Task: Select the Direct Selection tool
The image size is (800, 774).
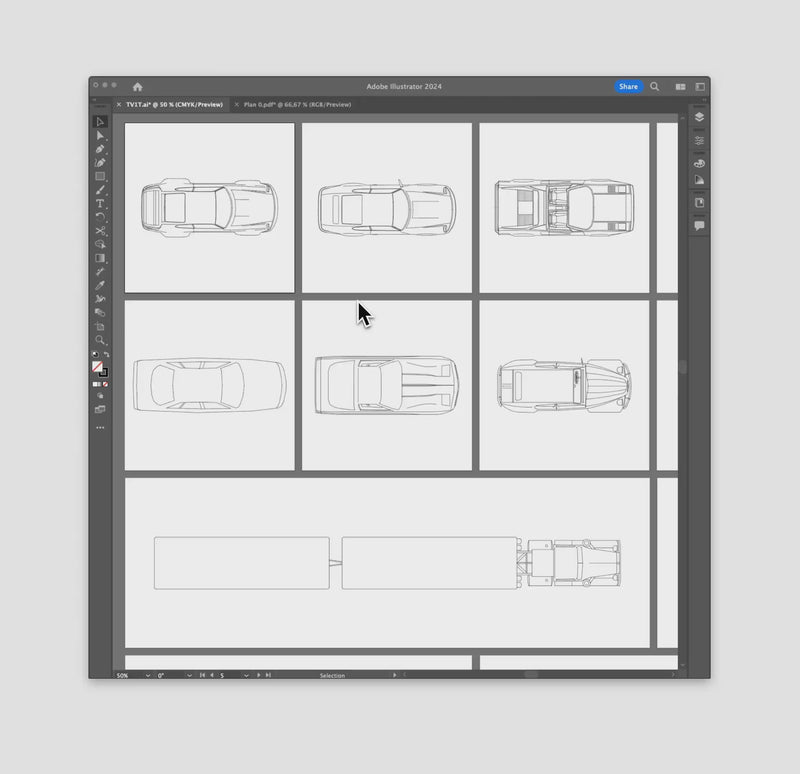Action: click(100, 135)
